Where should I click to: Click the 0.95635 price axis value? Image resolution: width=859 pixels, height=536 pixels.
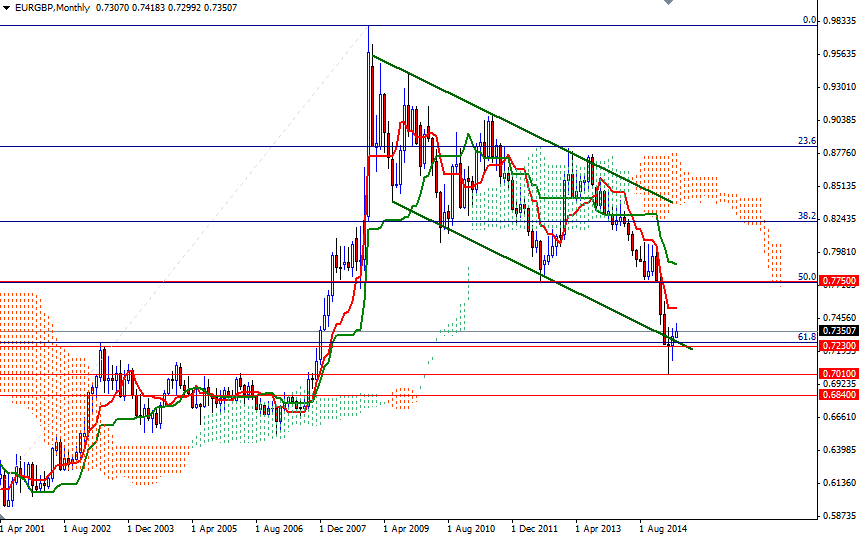[839, 54]
